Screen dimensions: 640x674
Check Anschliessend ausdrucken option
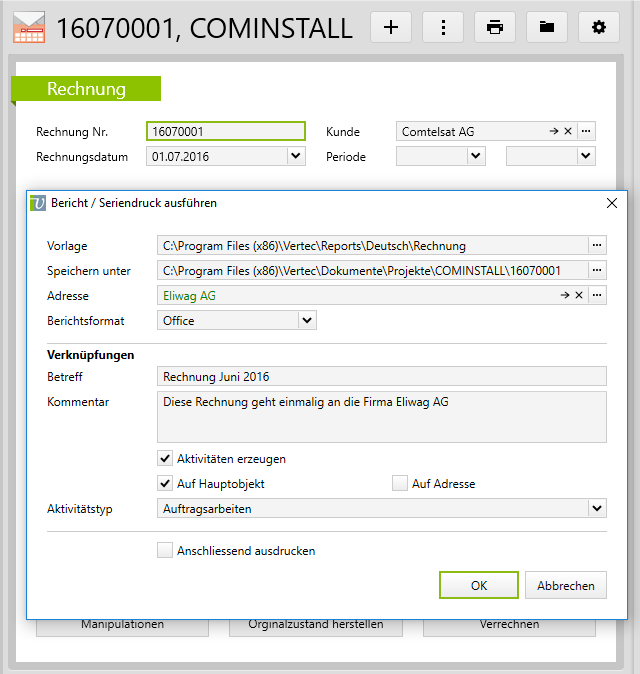[165, 551]
